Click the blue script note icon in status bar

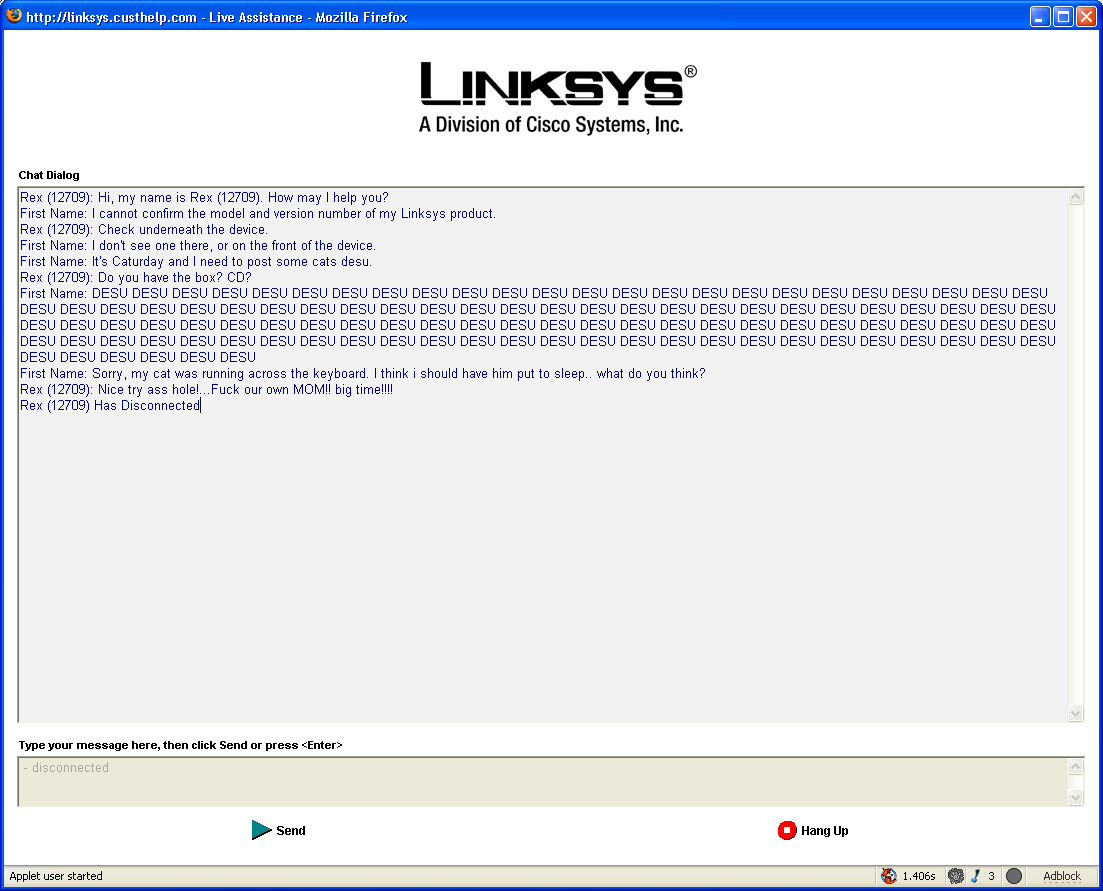976,876
